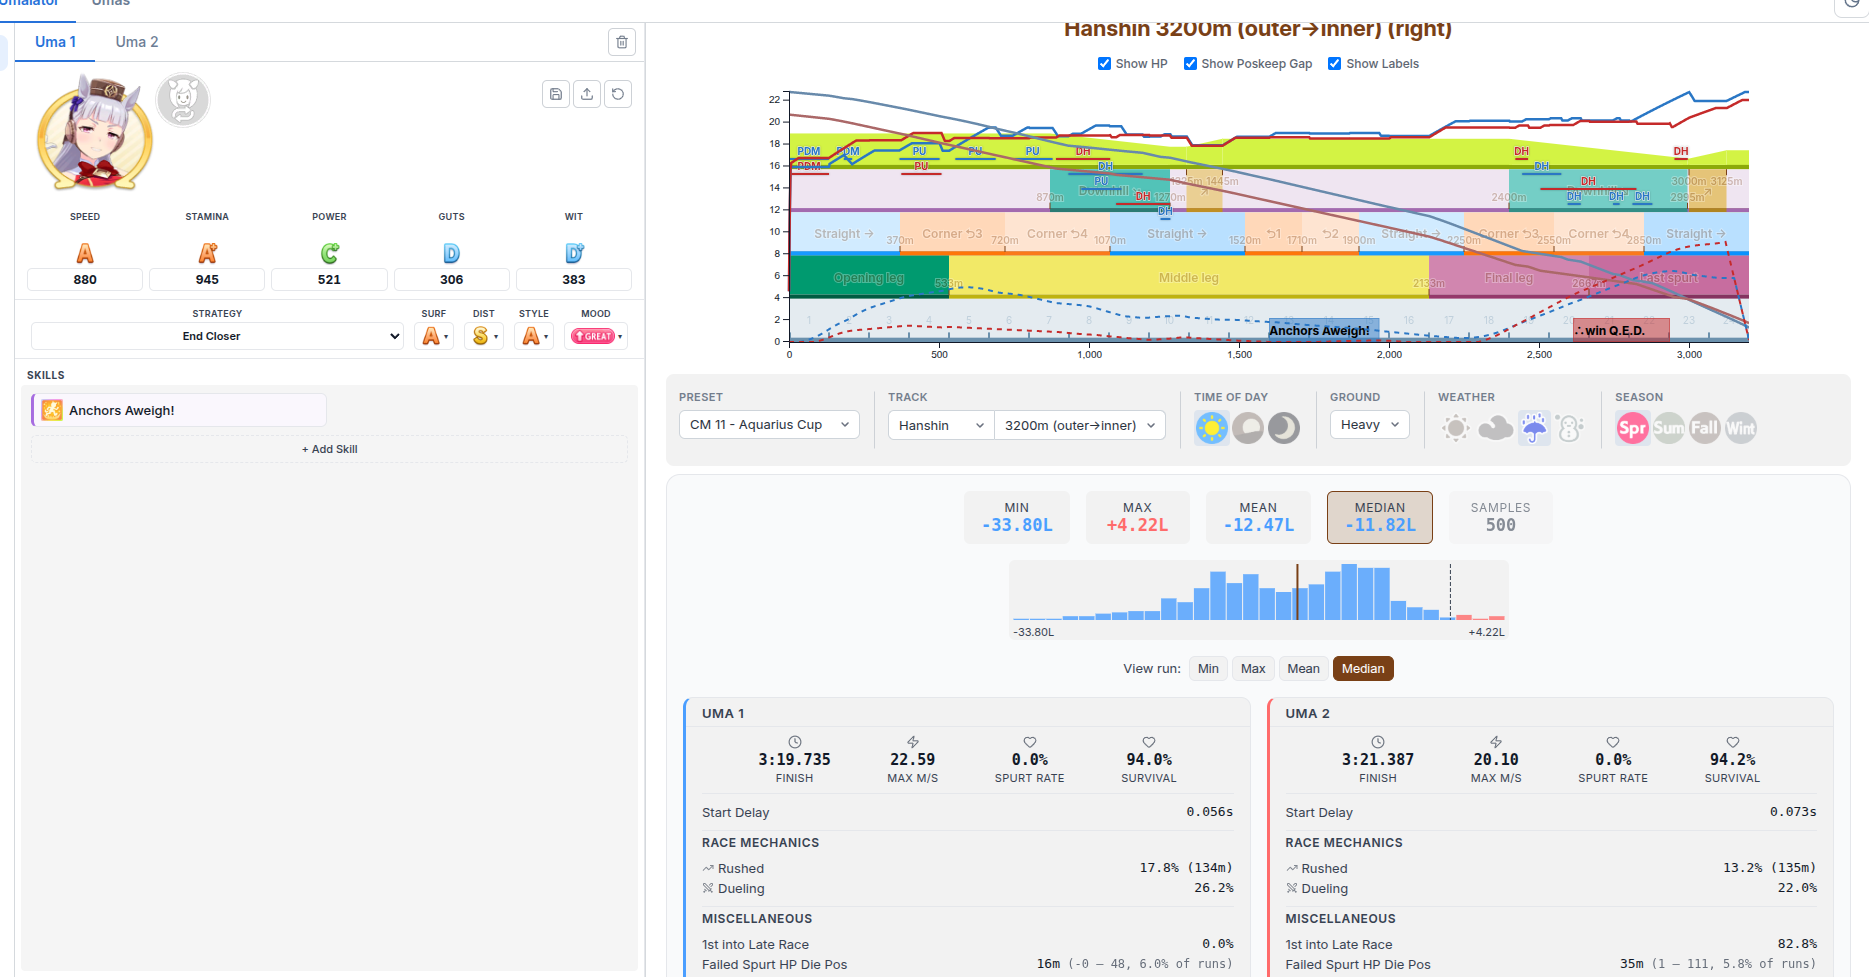The height and width of the screenshot is (977, 1869).
Task: Click the Speed rank A icon
Action: pyautogui.click(x=85, y=254)
